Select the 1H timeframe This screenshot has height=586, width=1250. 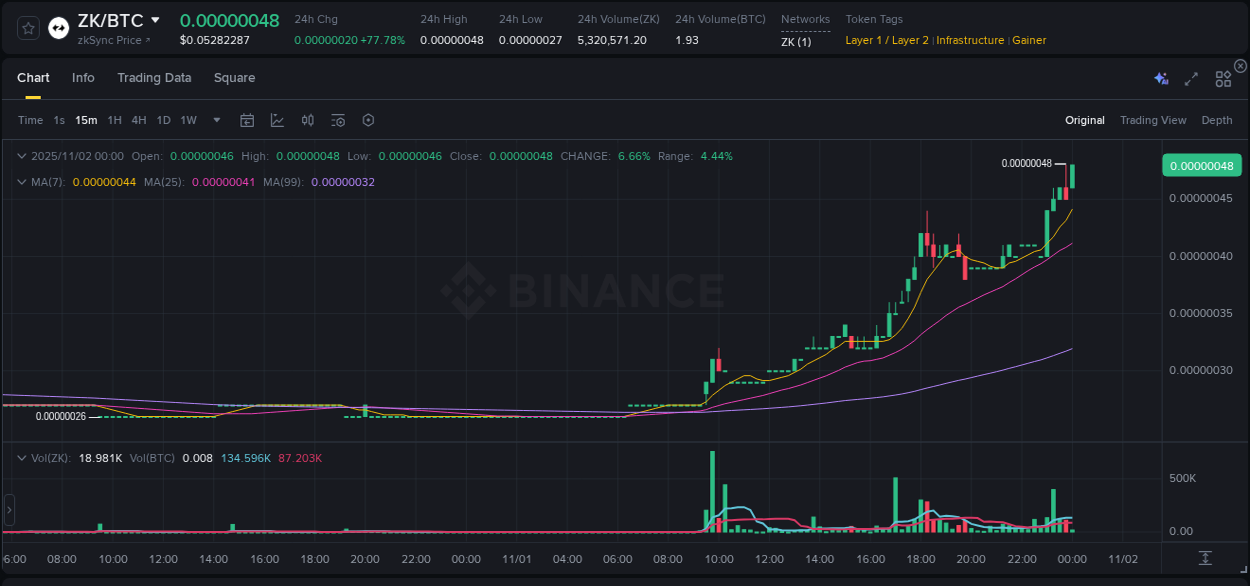[114, 120]
